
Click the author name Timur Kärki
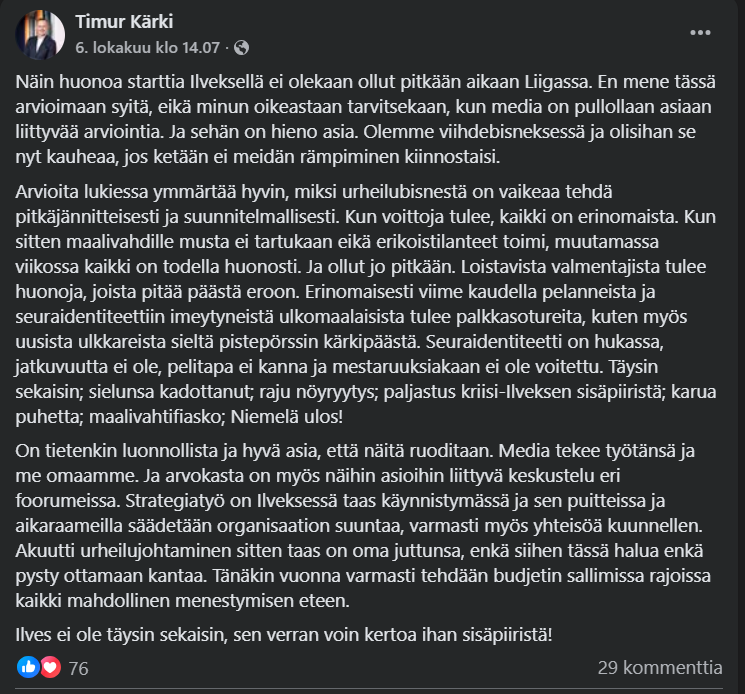(x=120, y=22)
